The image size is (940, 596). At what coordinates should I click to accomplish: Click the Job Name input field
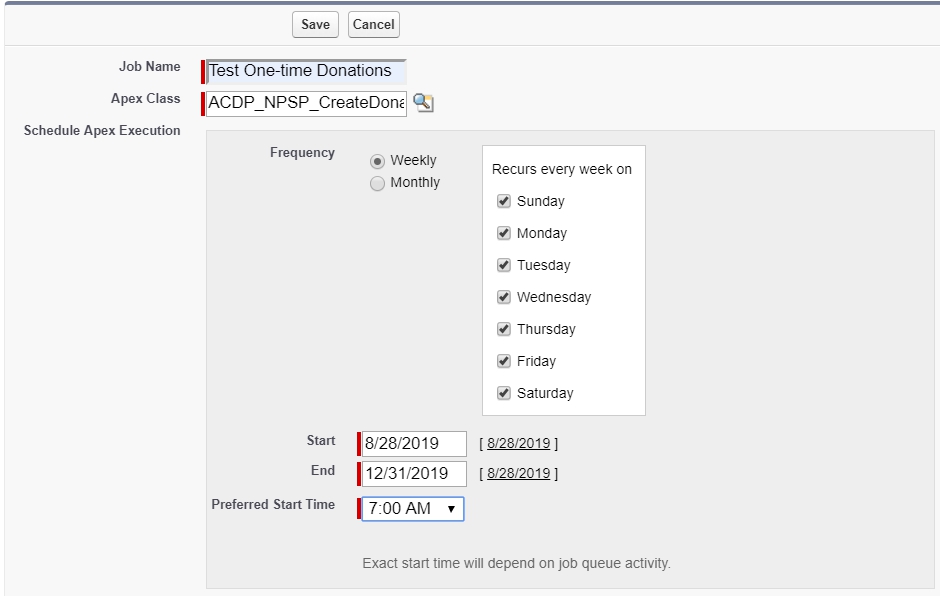306,71
